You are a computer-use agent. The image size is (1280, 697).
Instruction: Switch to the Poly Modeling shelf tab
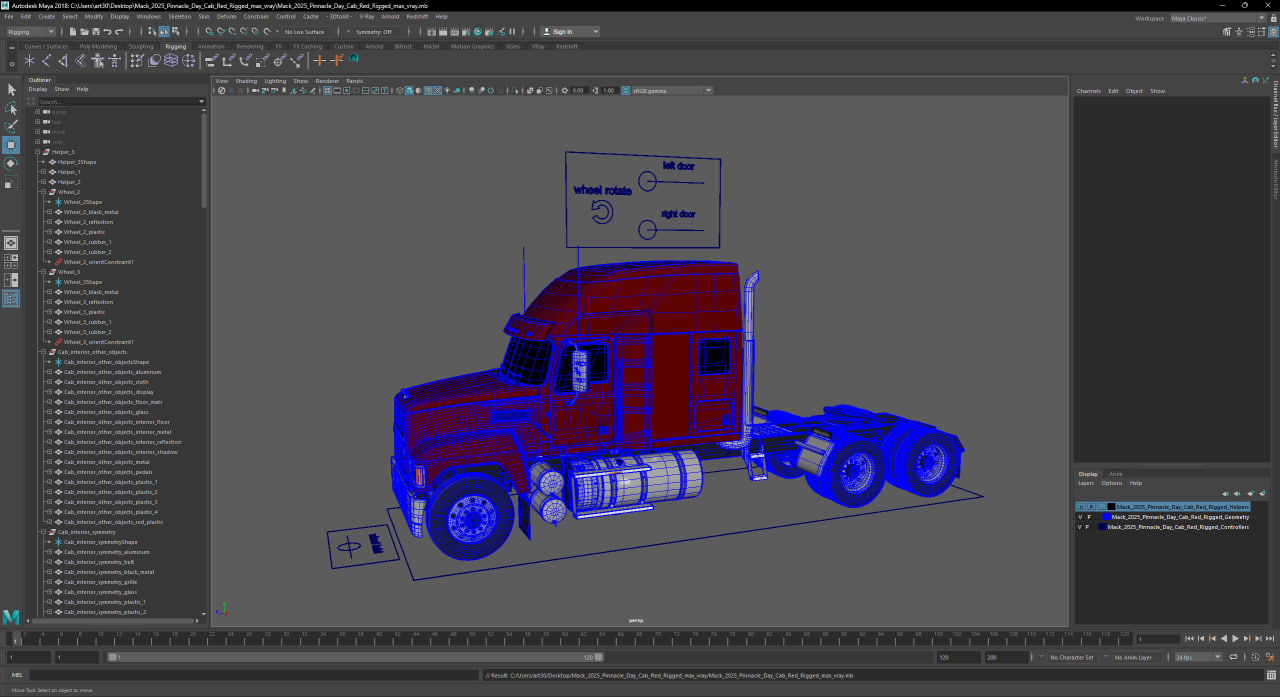[99, 46]
